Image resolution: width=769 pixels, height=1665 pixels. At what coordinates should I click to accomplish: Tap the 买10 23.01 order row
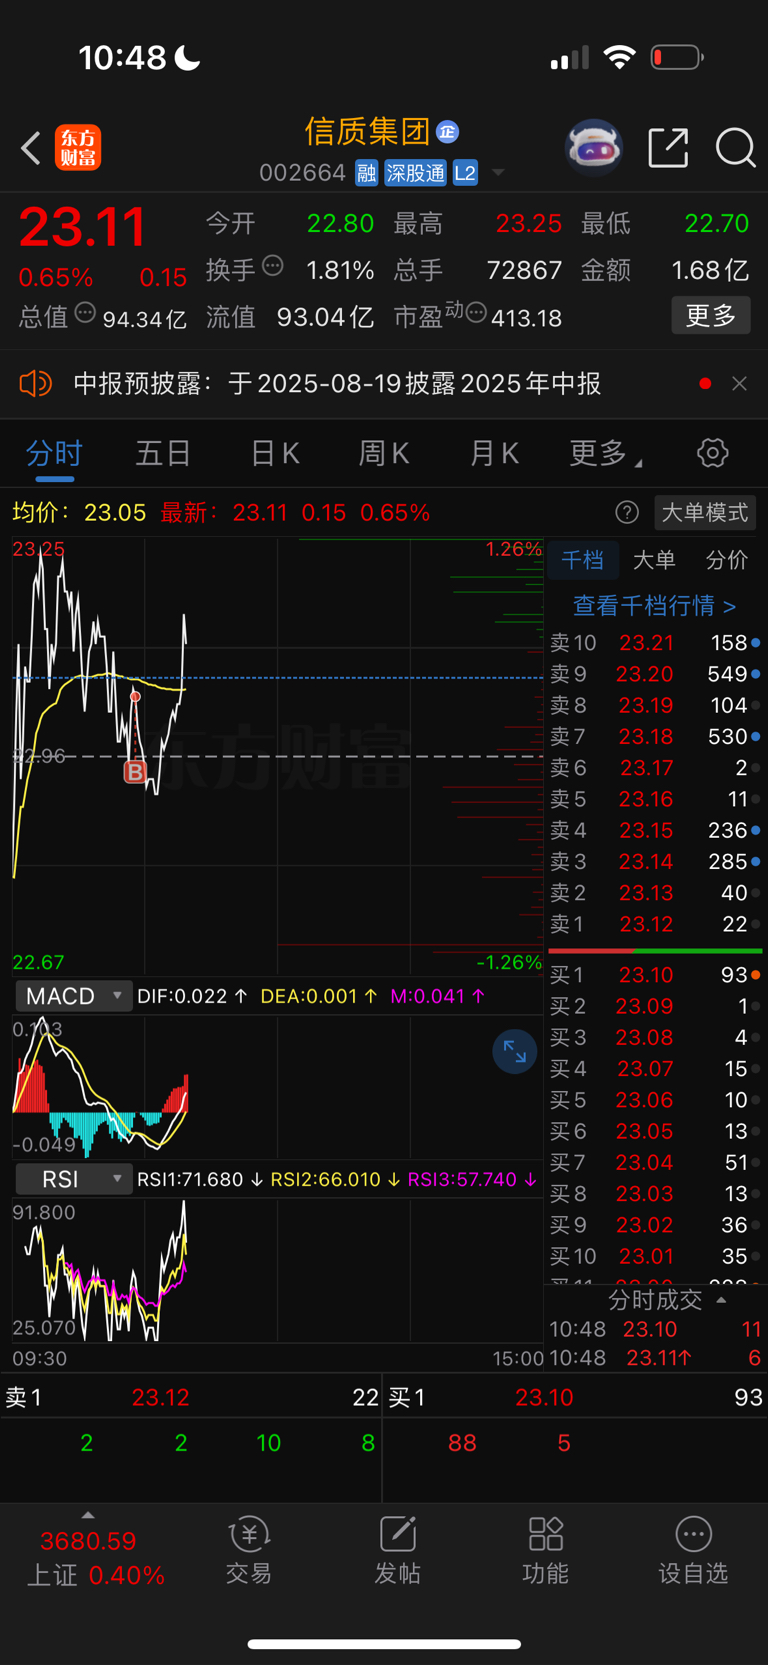coord(655,1256)
